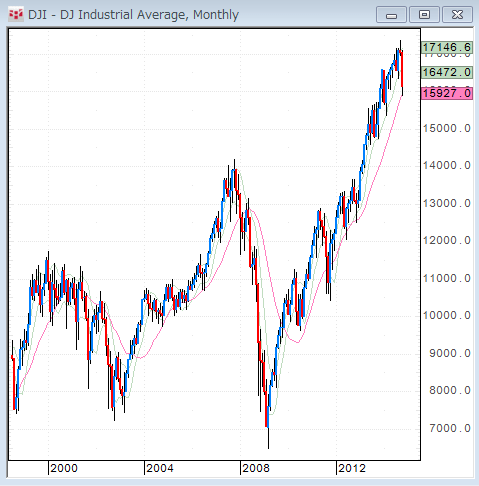Image resolution: width=479 pixels, height=486 pixels.
Task: Click the DJI chart window app icon
Action: coord(15,15)
